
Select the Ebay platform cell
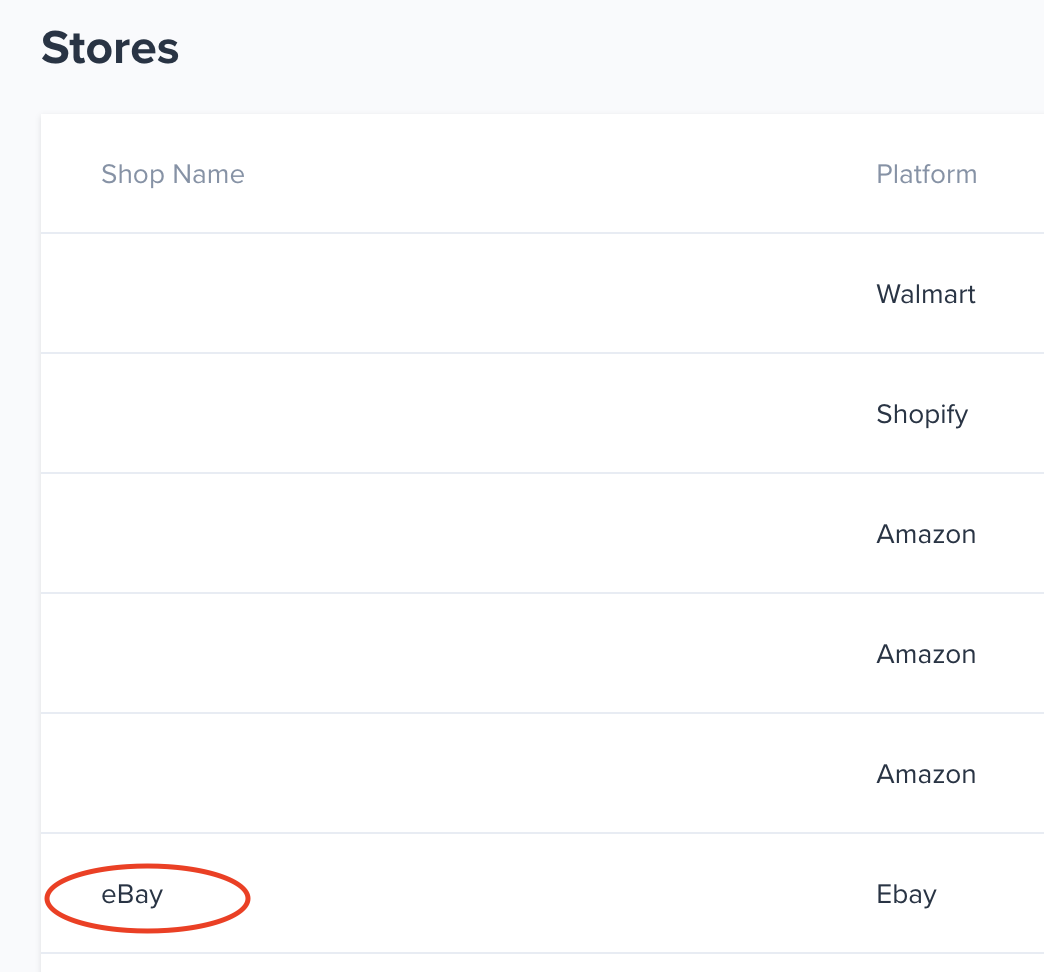pyautogui.click(x=906, y=894)
